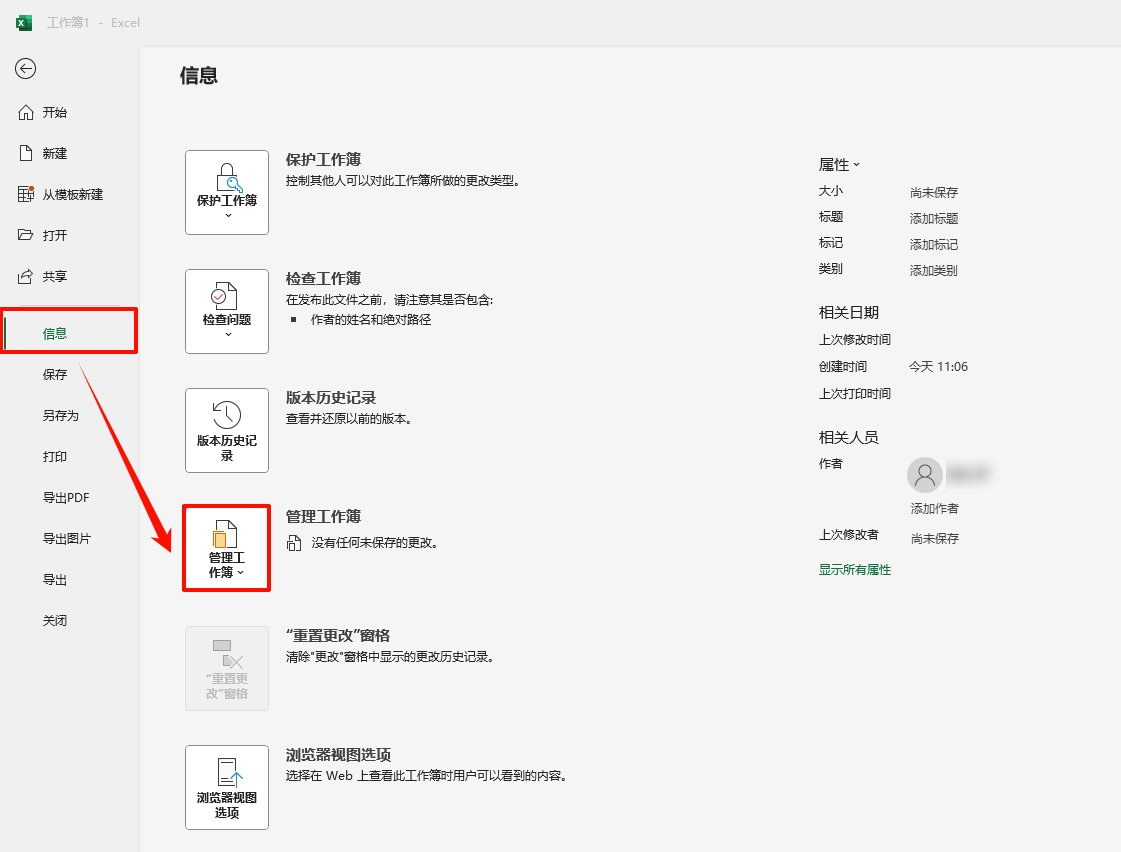Switch to the 打印 (Print) section
1121x852 pixels.
pos(56,456)
